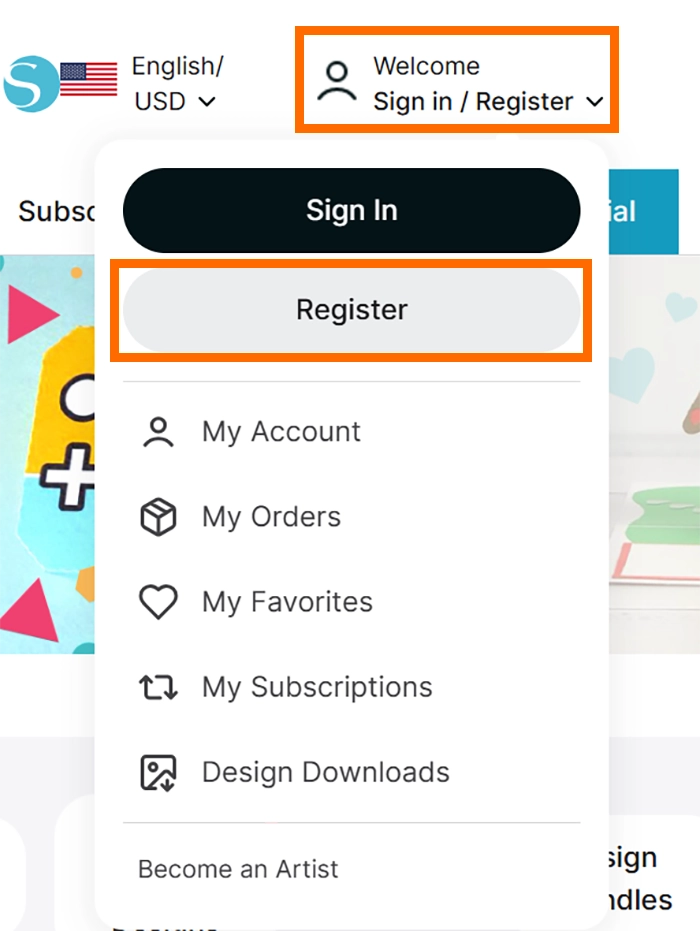Select My Orders menu entry

click(x=271, y=517)
